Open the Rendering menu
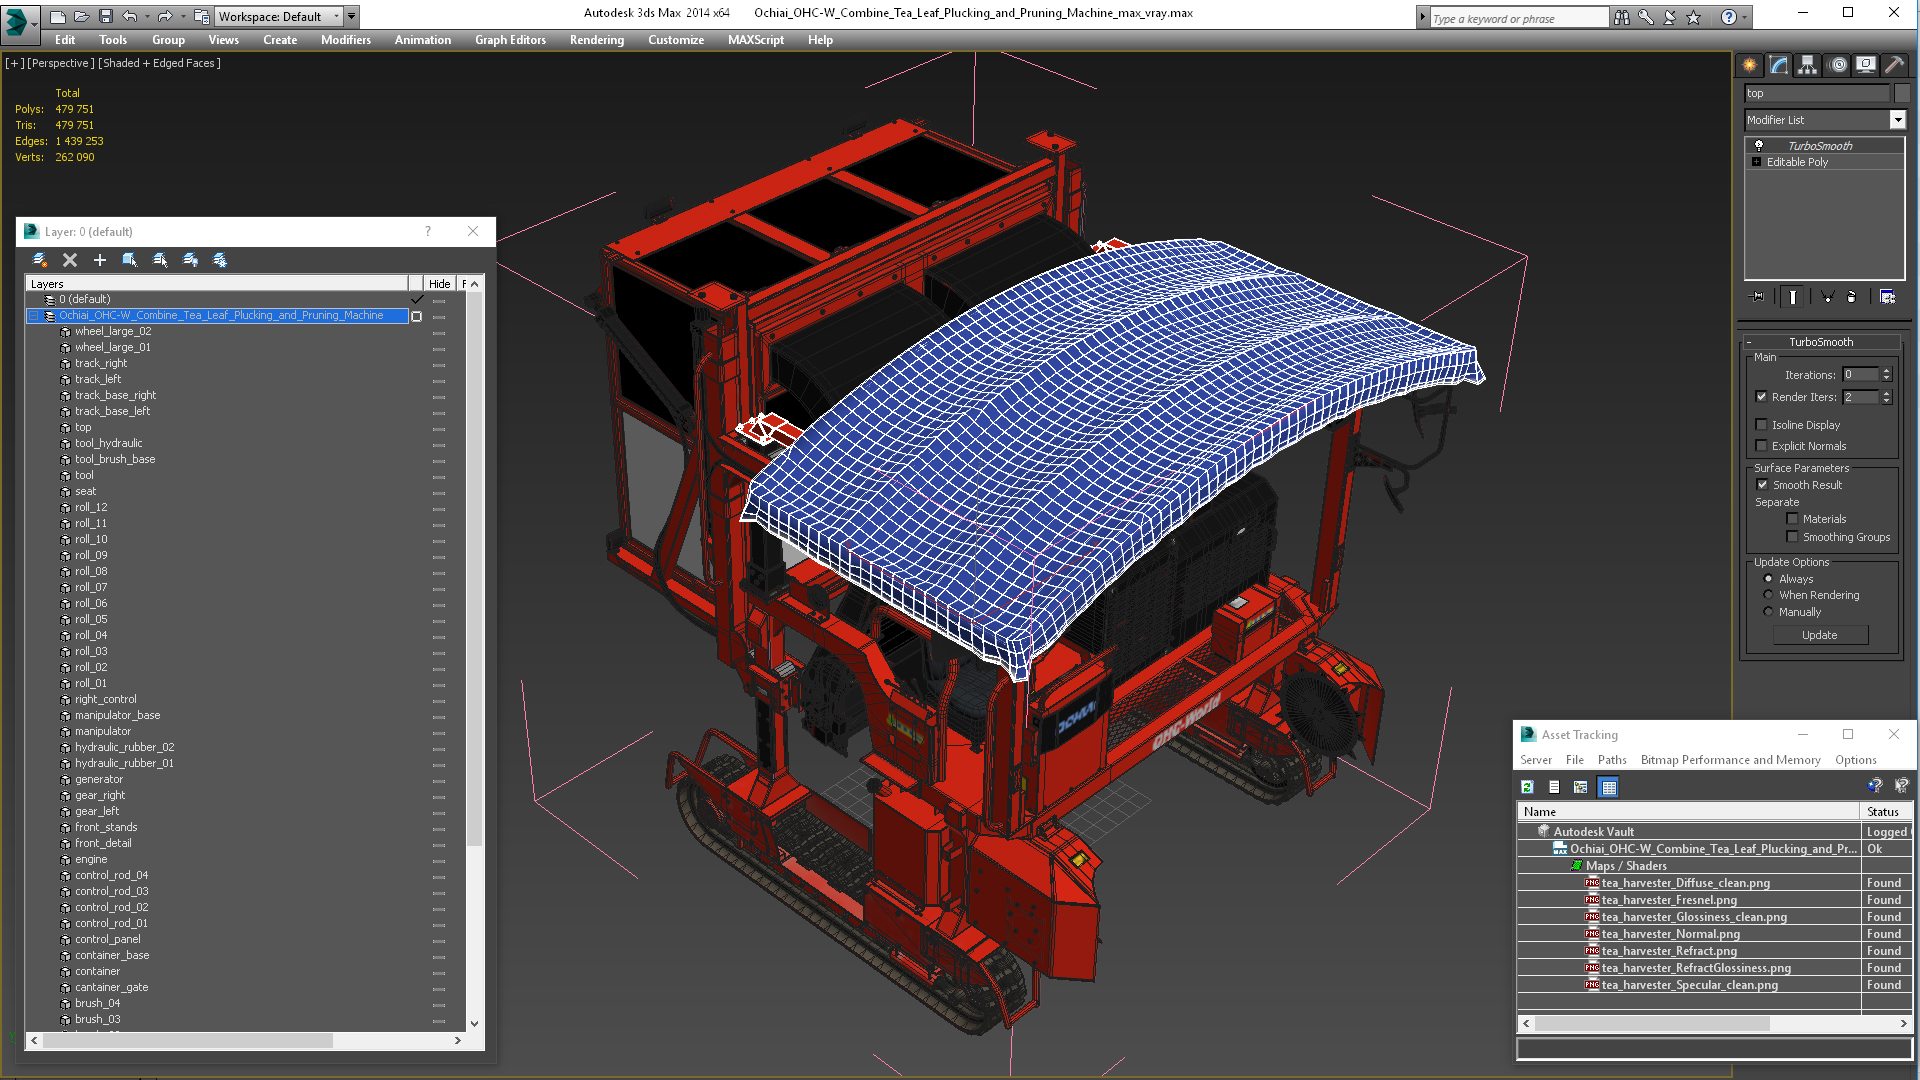 (597, 40)
